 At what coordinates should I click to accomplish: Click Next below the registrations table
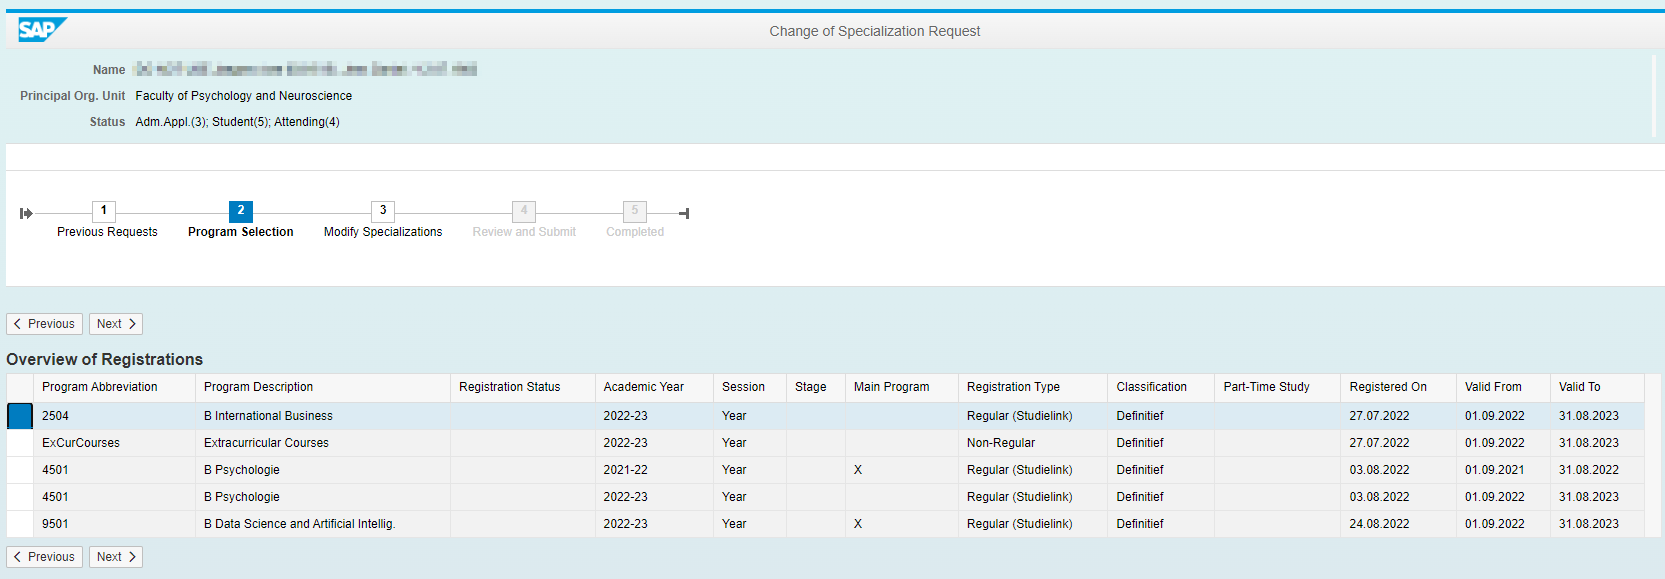pyautogui.click(x=116, y=557)
